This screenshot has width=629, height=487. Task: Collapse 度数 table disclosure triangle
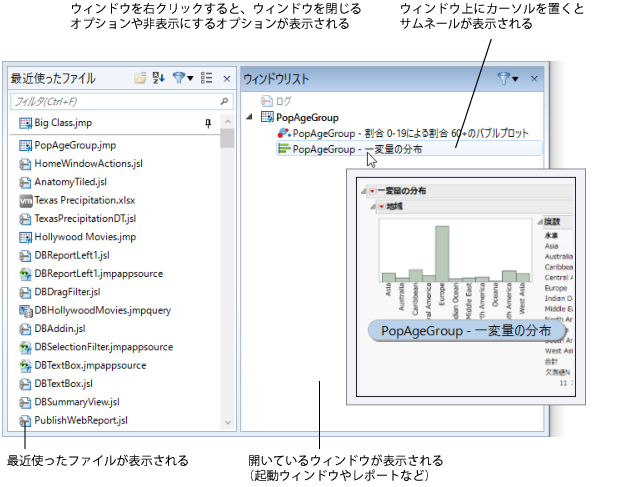tap(540, 222)
